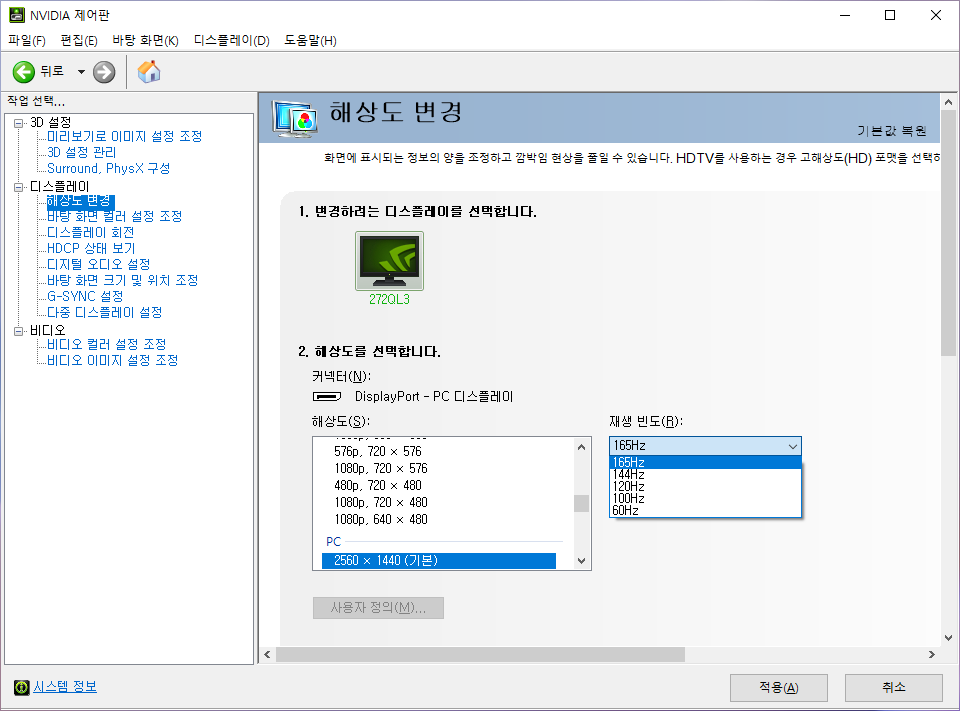Click the green Back arrow icon
This screenshot has width=960, height=711.
24,72
